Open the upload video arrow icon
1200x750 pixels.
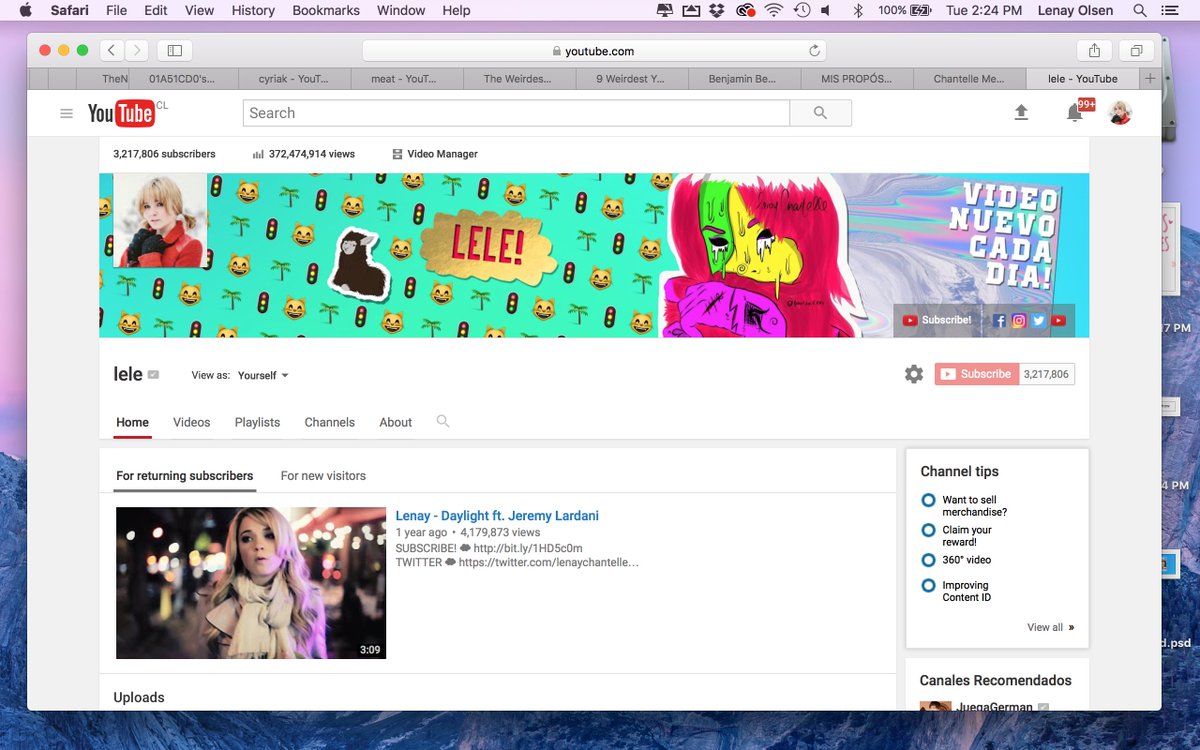click(x=1021, y=113)
